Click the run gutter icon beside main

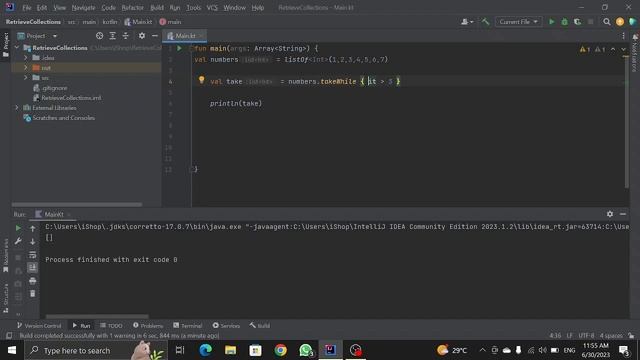pos(179,49)
